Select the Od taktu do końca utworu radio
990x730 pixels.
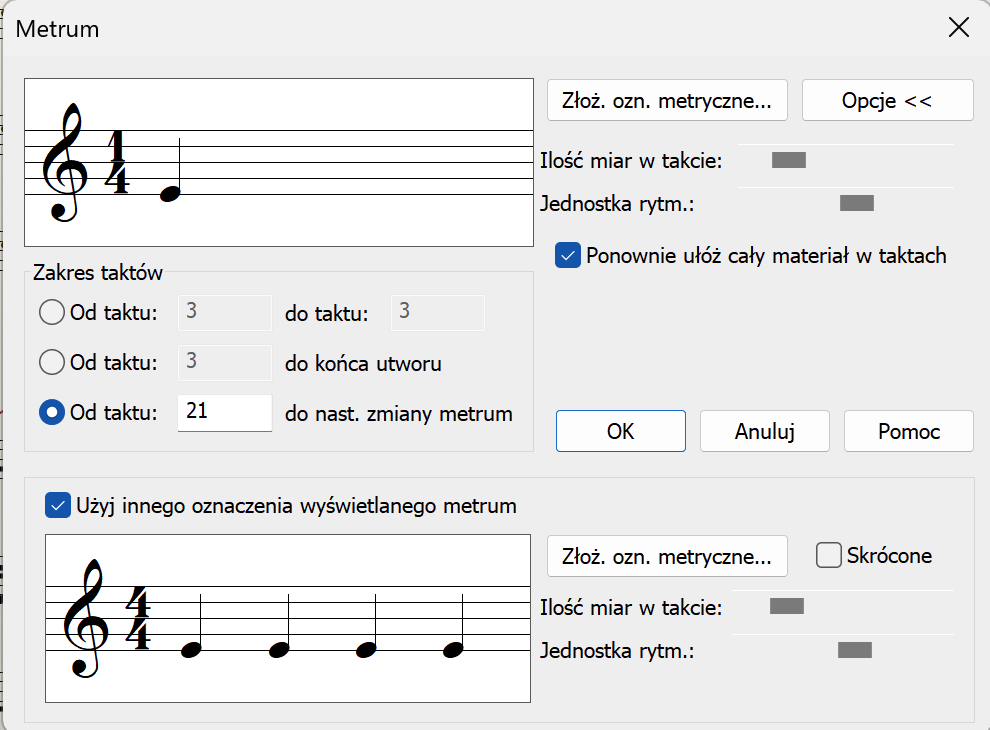[x=52, y=362]
